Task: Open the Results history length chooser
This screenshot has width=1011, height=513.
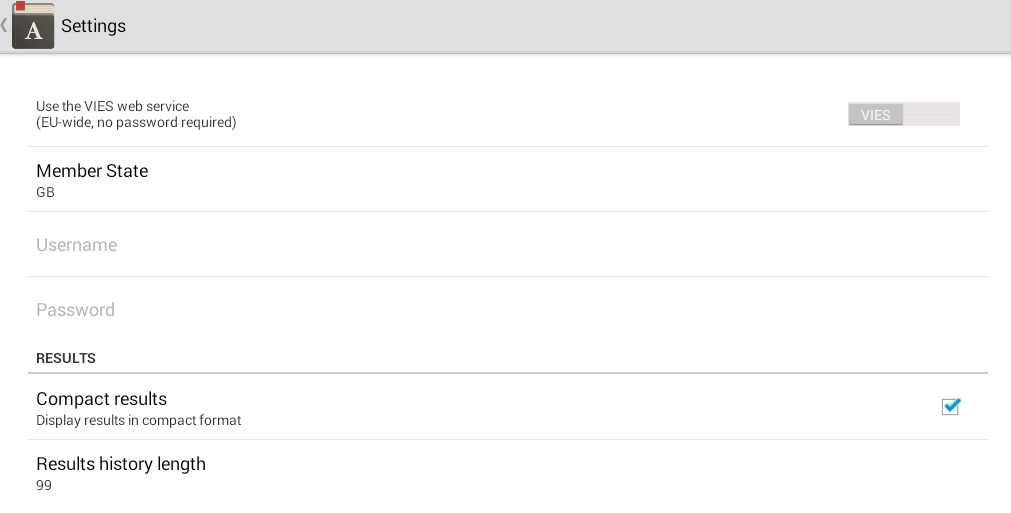Action: (508, 473)
